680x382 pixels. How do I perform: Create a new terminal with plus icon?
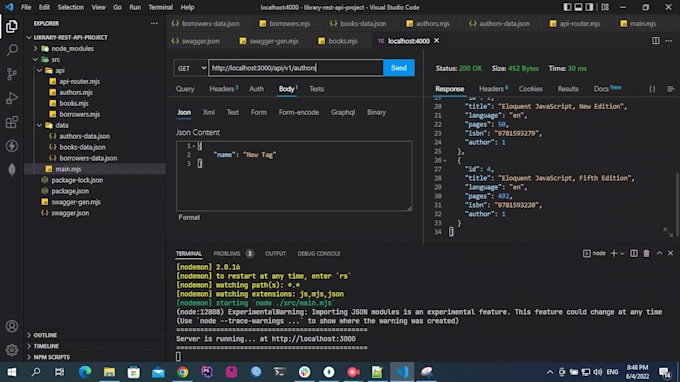coord(613,253)
